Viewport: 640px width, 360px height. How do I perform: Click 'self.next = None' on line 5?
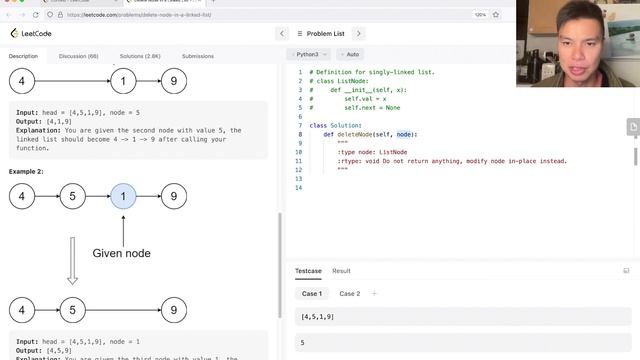pyautogui.click(x=372, y=108)
